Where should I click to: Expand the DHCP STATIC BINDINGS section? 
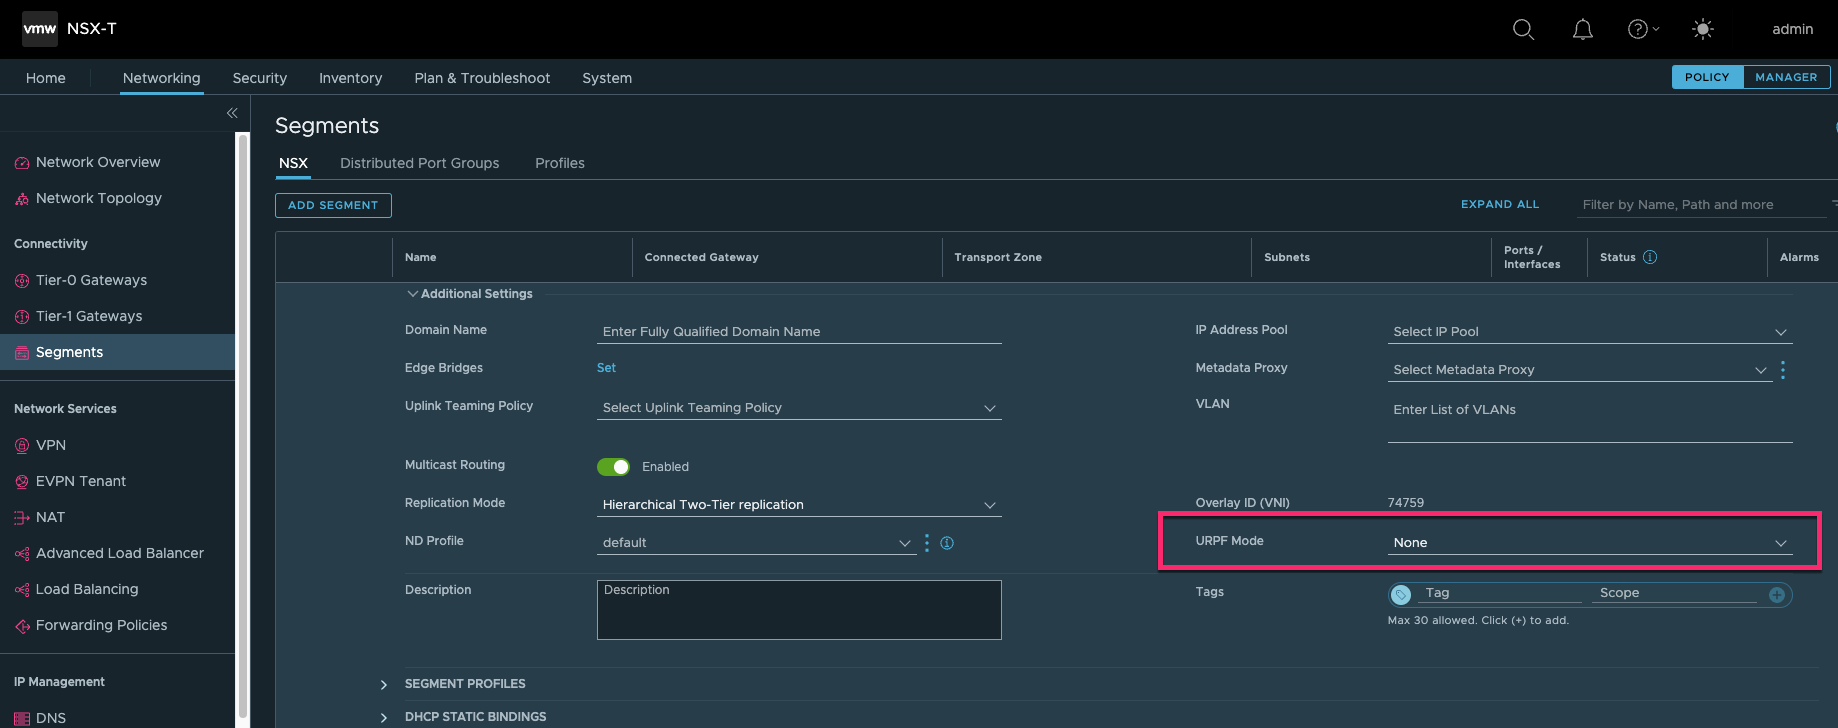(384, 718)
